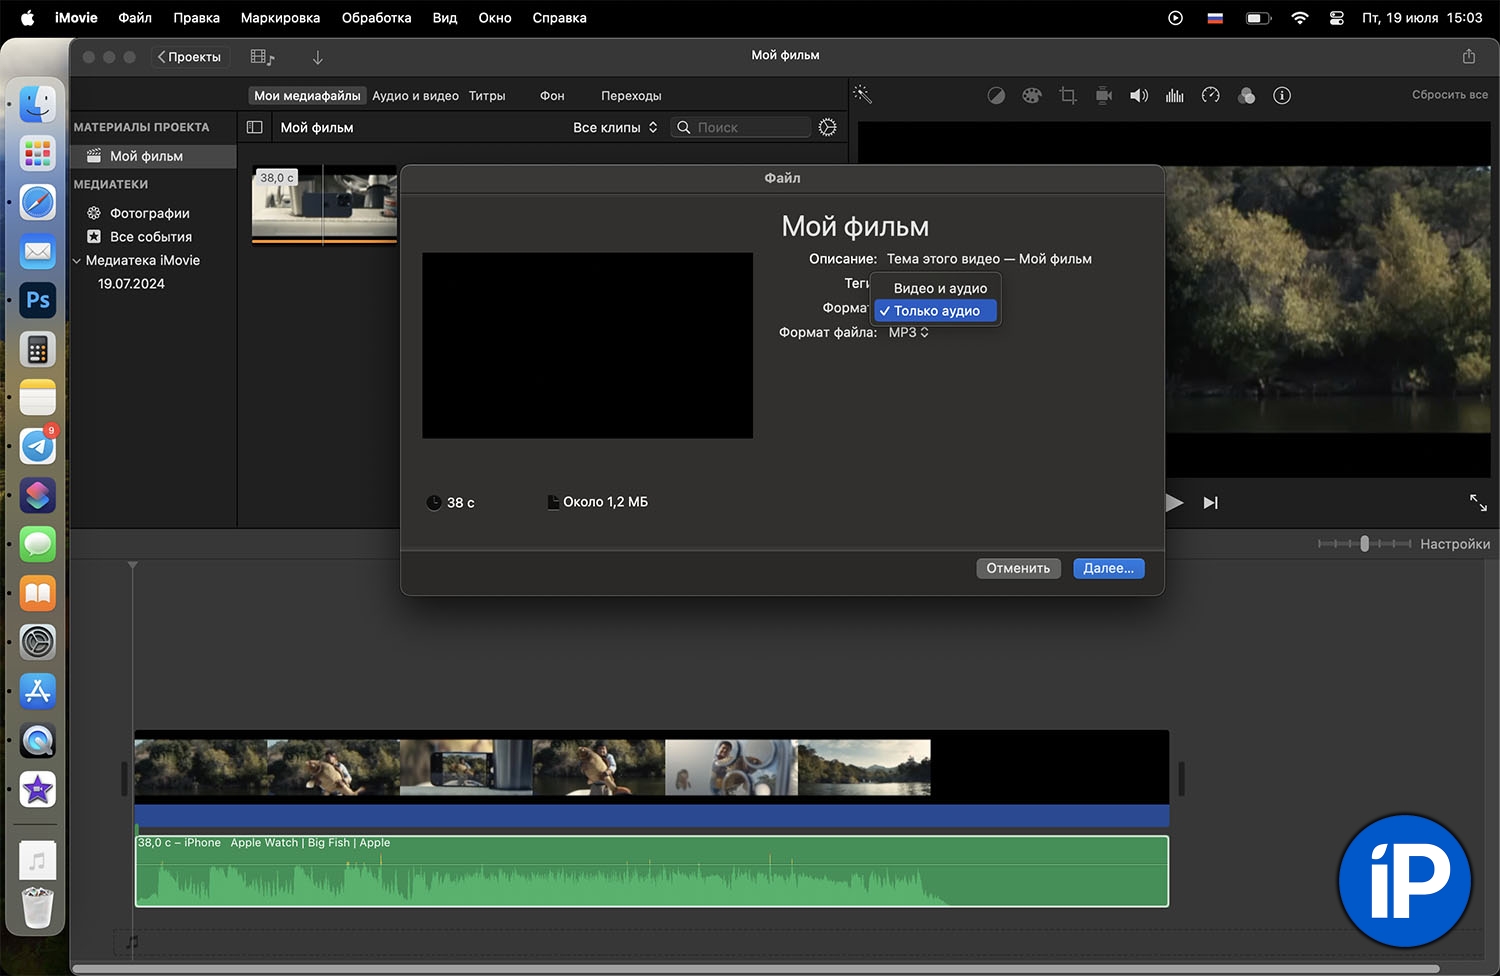Open the 'Обработка' menu
Image resolution: width=1500 pixels, height=976 pixels.
376,18
